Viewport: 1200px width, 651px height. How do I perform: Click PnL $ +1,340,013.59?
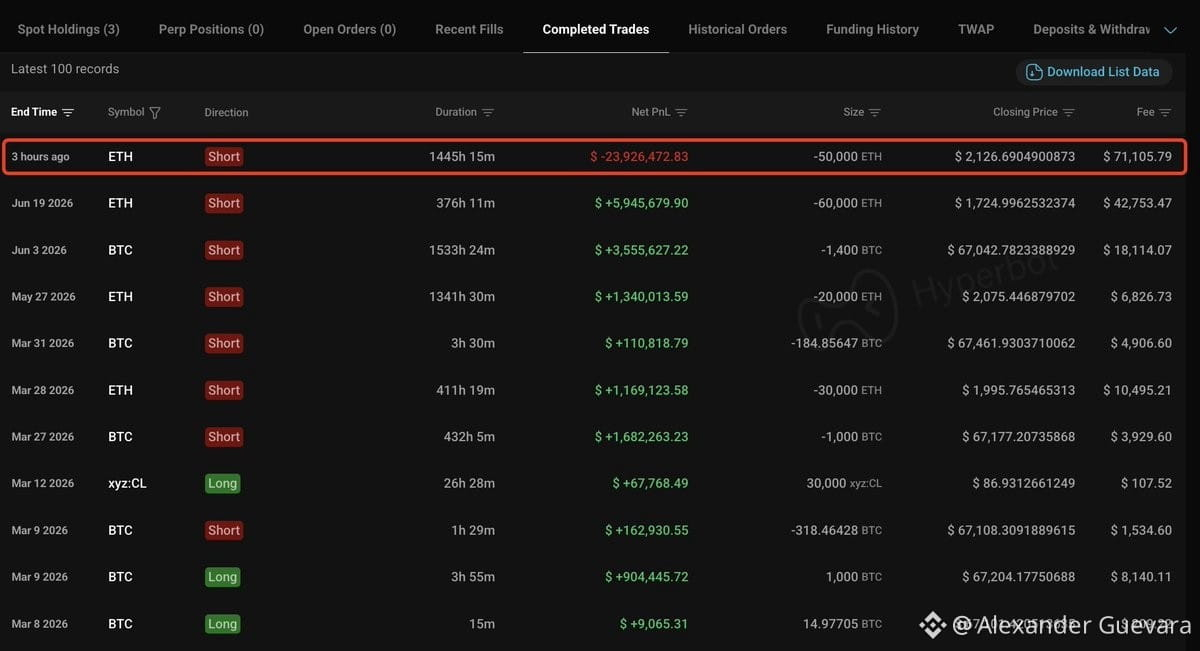[x=641, y=297]
